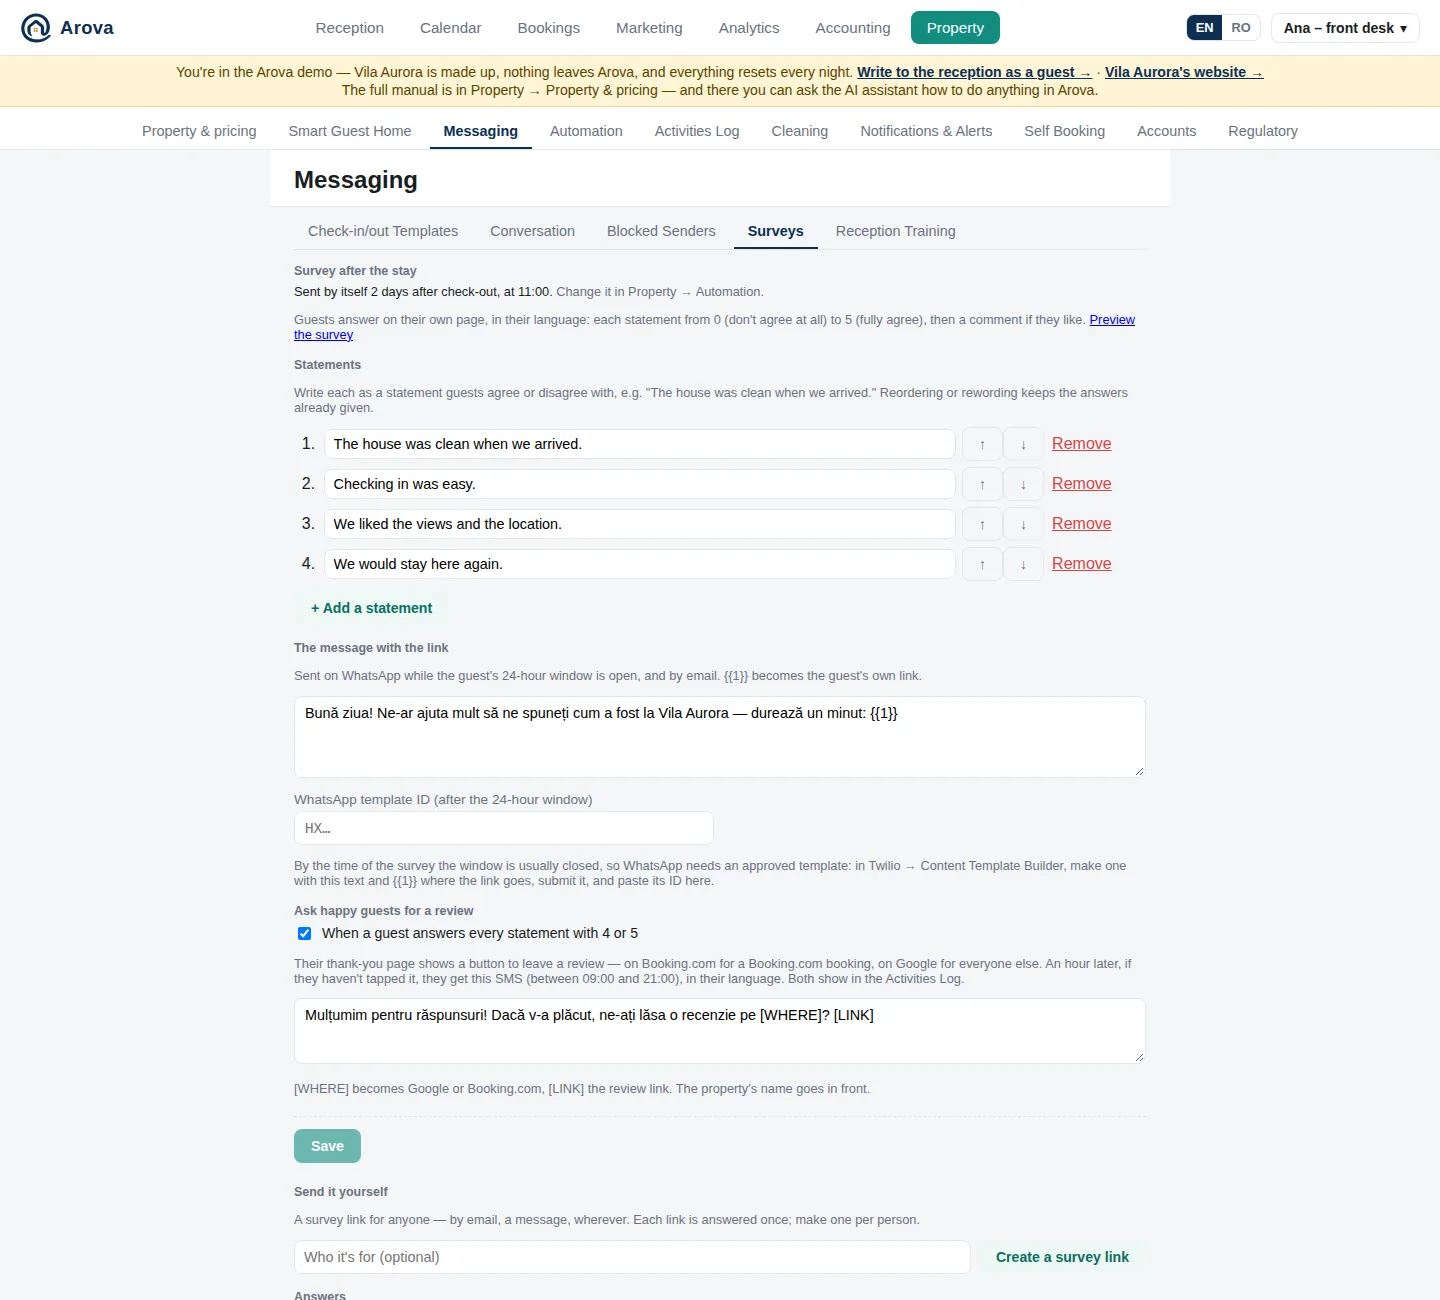Move statement 'The house was clean' down
Image resolution: width=1440 pixels, height=1300 pixels.
1023,444
